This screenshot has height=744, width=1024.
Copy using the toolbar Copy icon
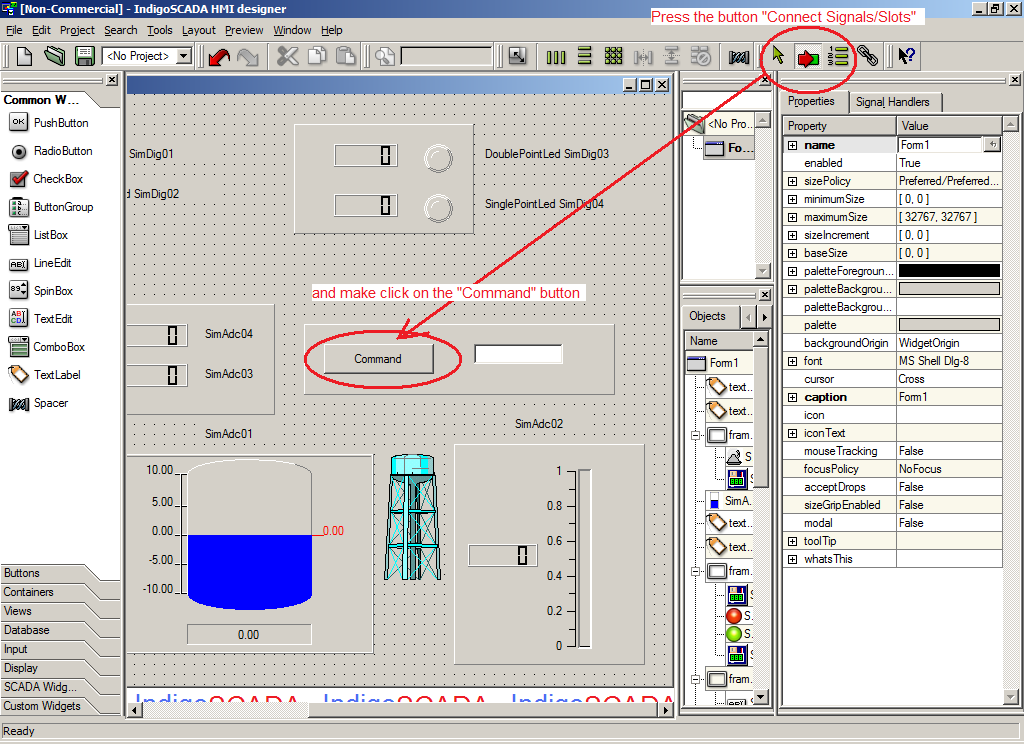317,57
